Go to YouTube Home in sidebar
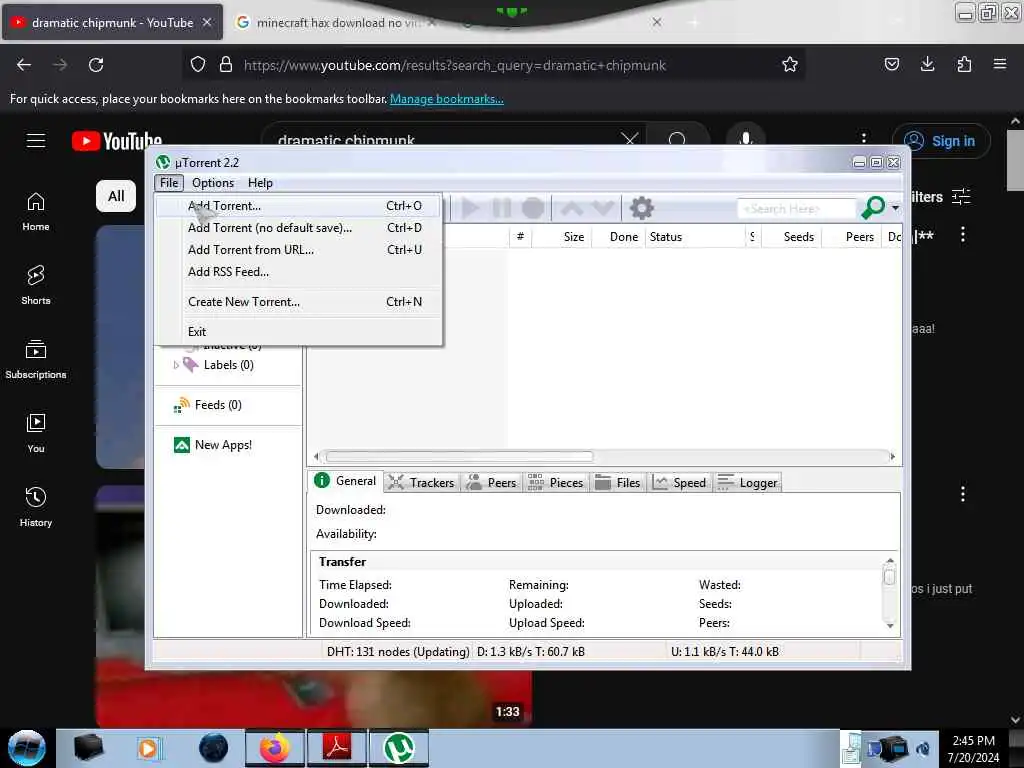 [36, 213]
